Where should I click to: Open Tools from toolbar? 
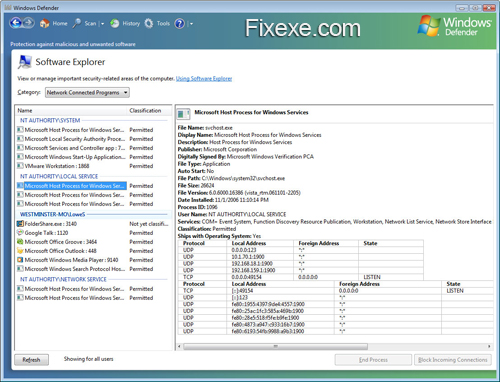click(x=163, y=23)
